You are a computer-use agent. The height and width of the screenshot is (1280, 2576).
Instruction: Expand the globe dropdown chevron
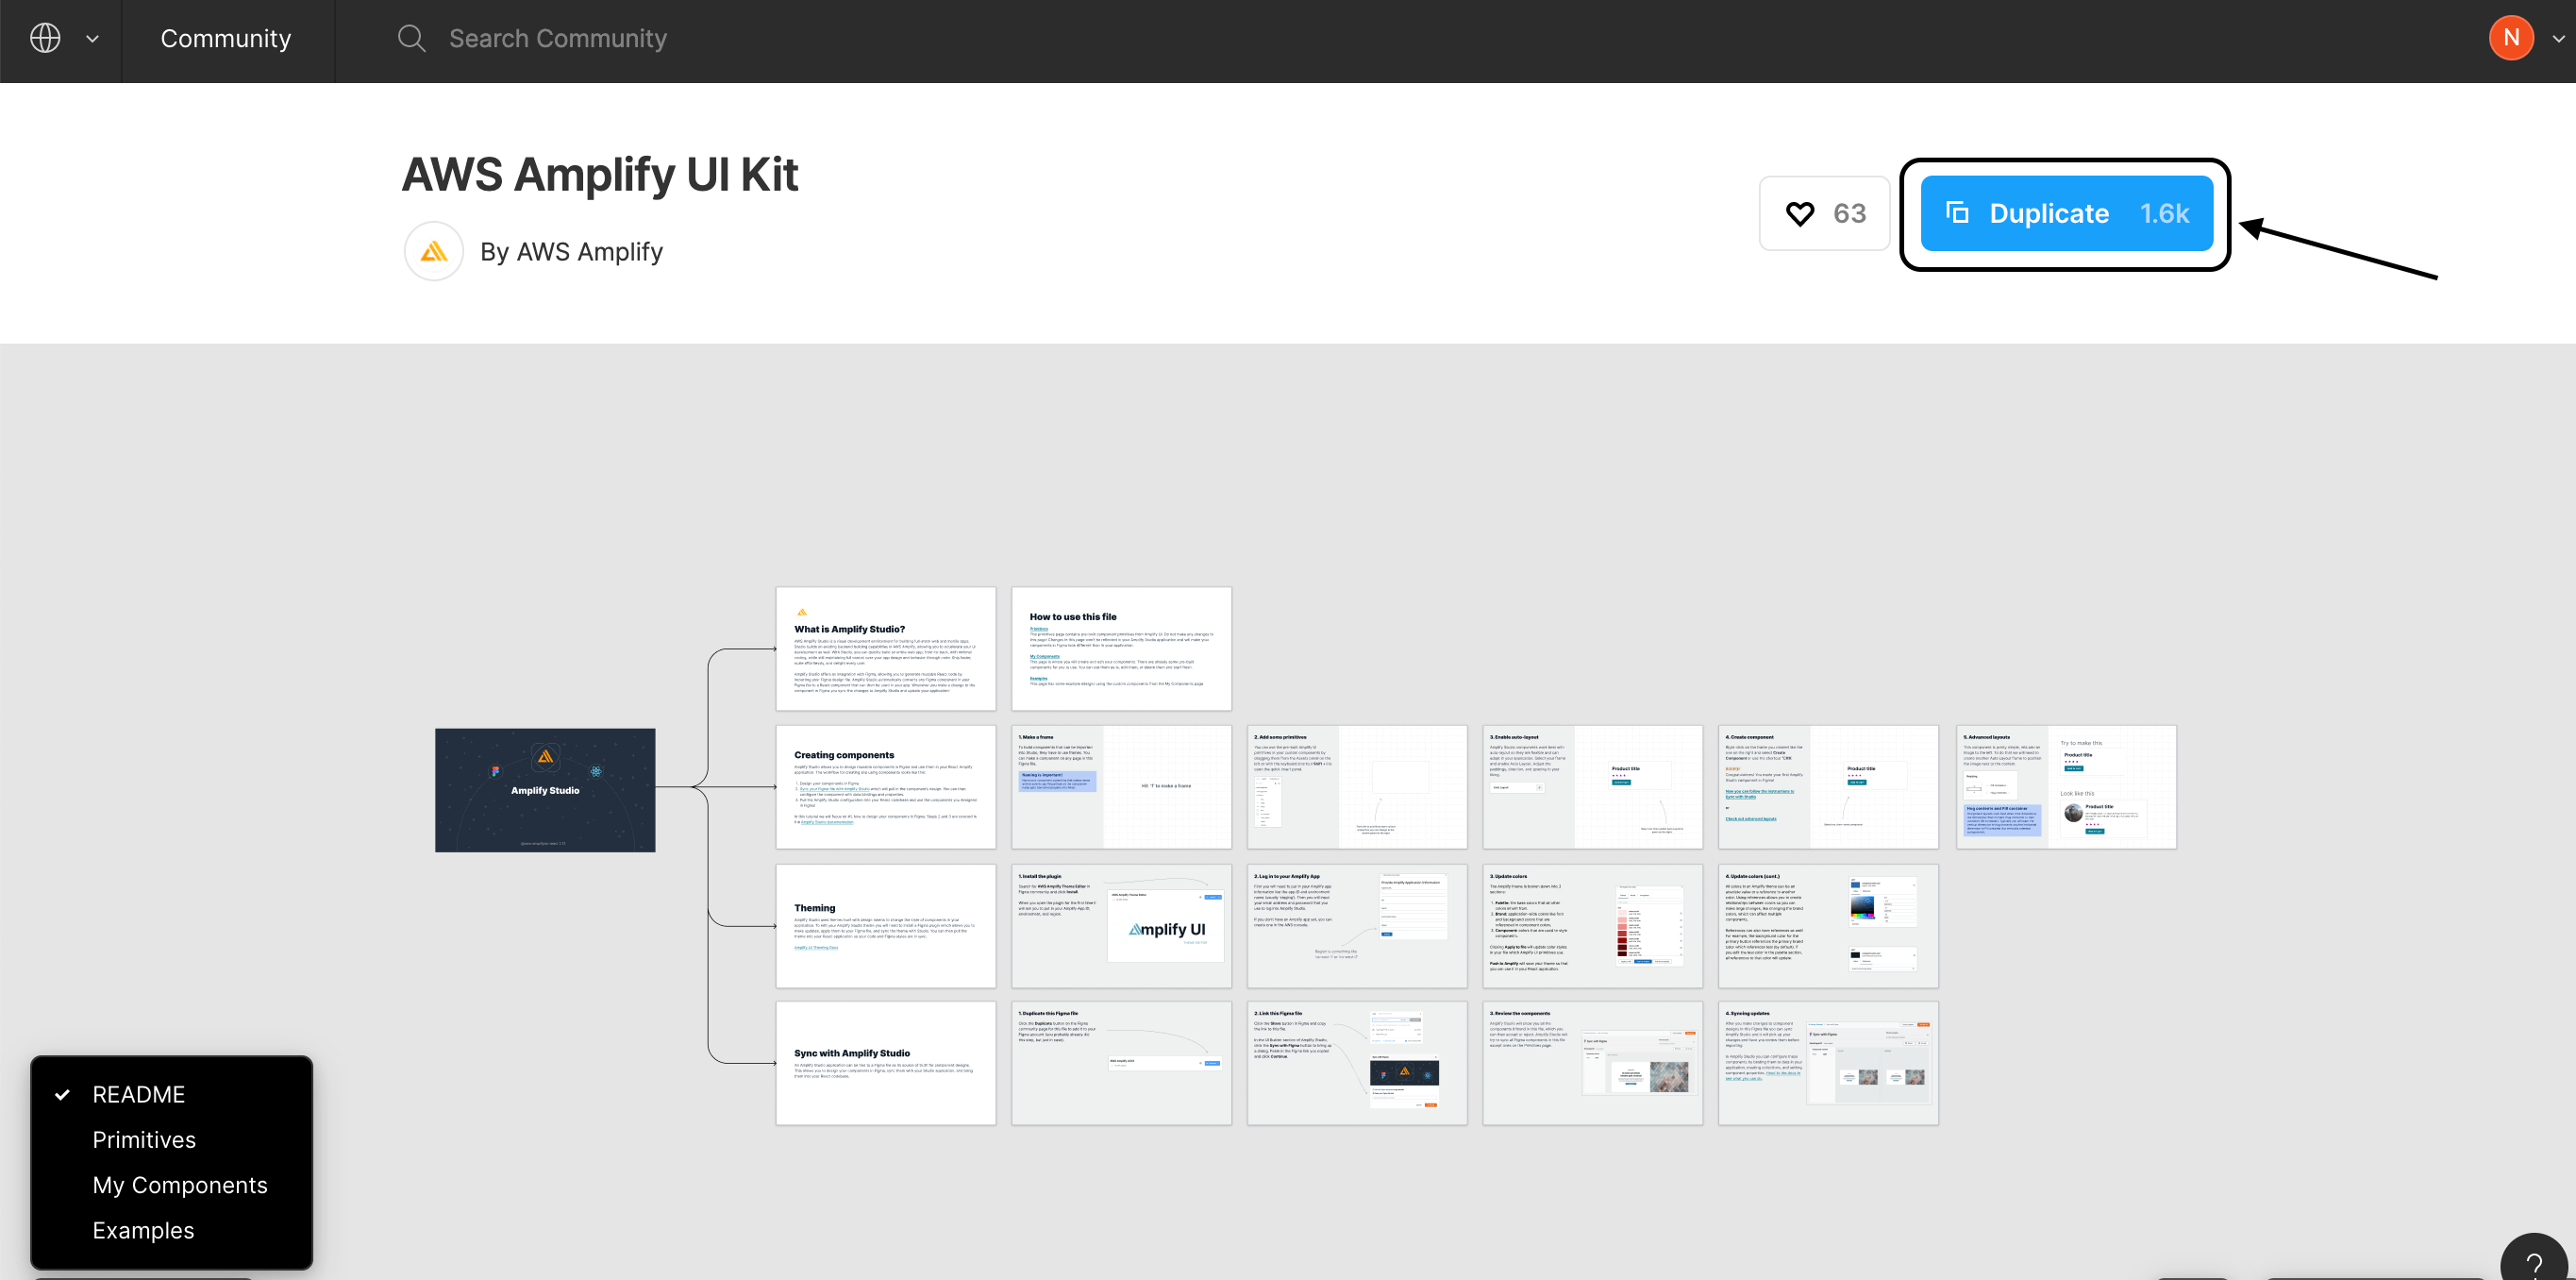point(92,39)
